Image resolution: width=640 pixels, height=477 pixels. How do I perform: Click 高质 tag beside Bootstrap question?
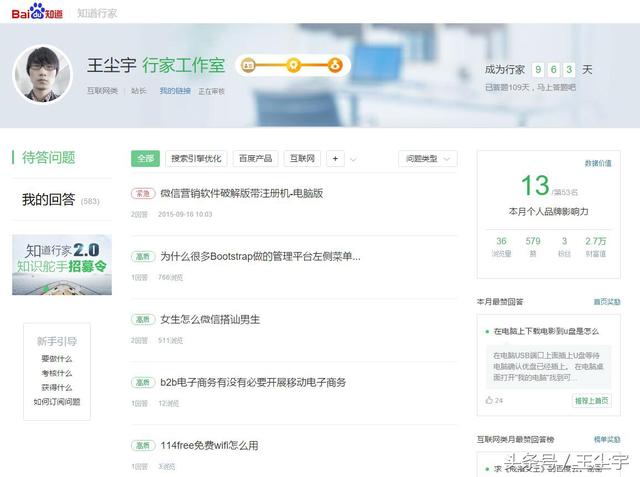pos(143,256)
